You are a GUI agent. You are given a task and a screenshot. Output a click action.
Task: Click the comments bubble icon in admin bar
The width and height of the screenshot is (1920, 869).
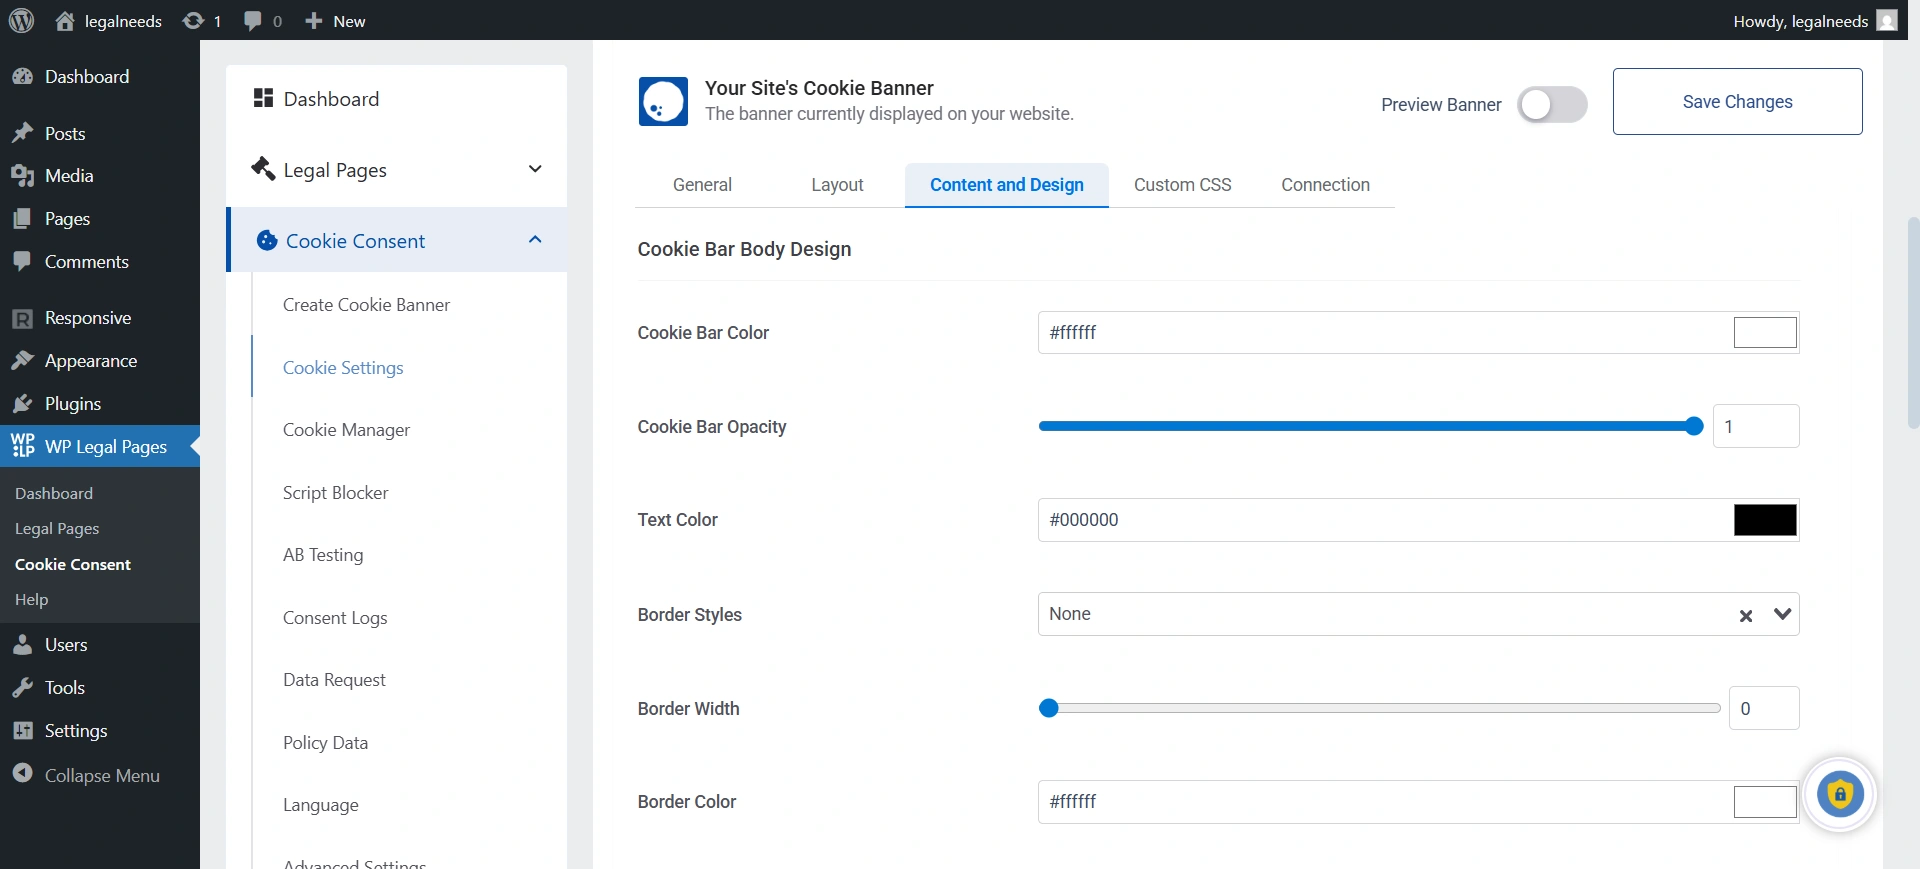tap(253, 21)
